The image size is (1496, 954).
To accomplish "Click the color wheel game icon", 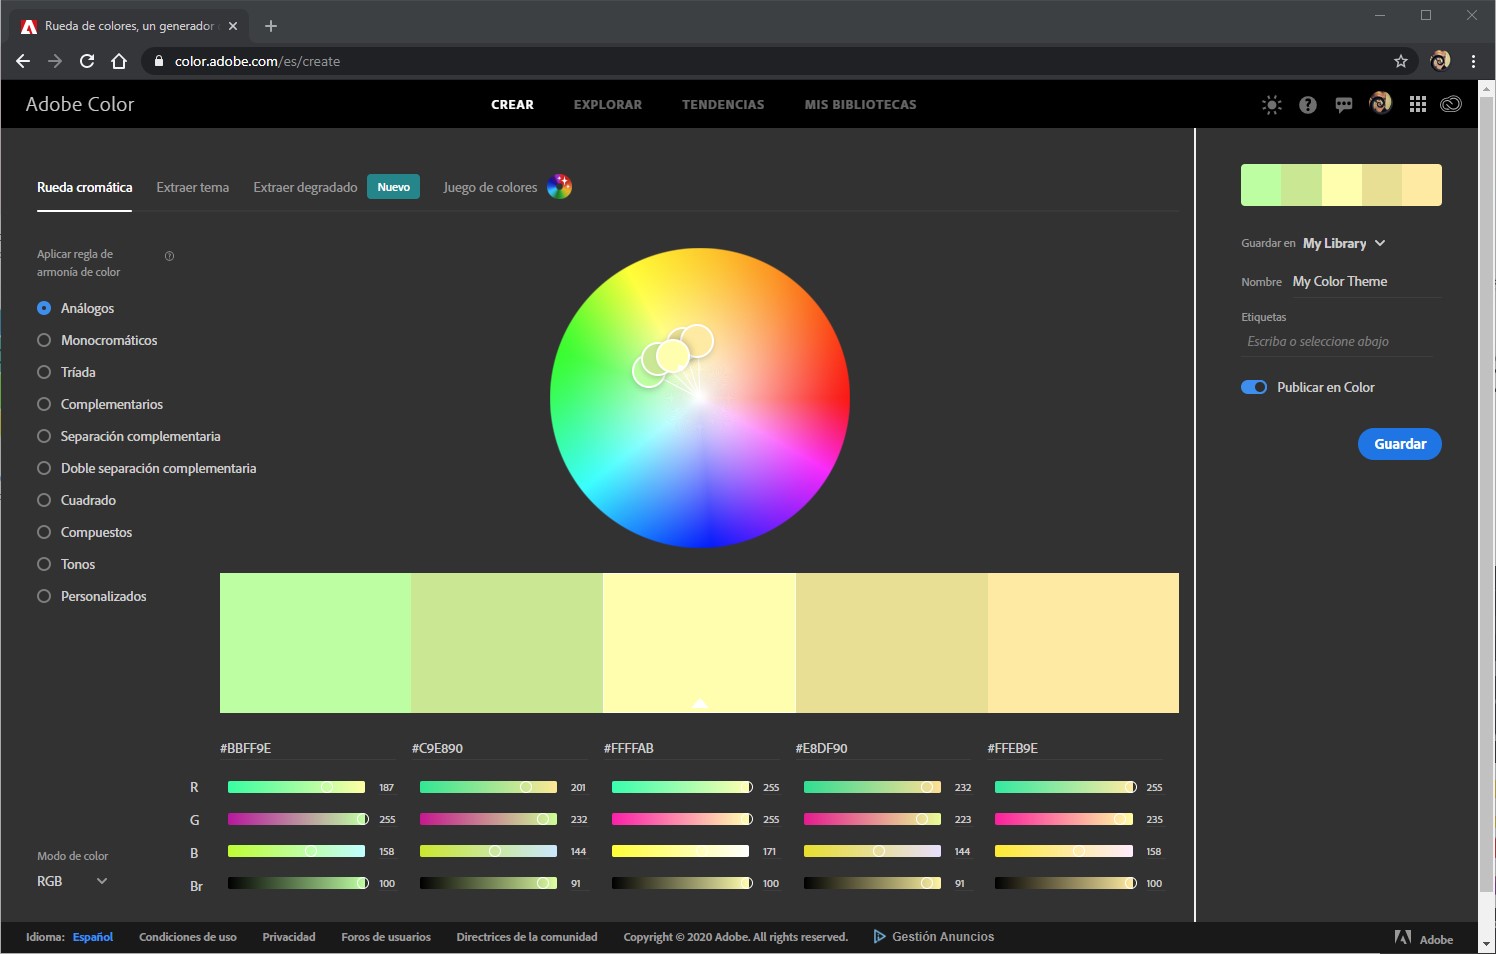I will point(559,187).
